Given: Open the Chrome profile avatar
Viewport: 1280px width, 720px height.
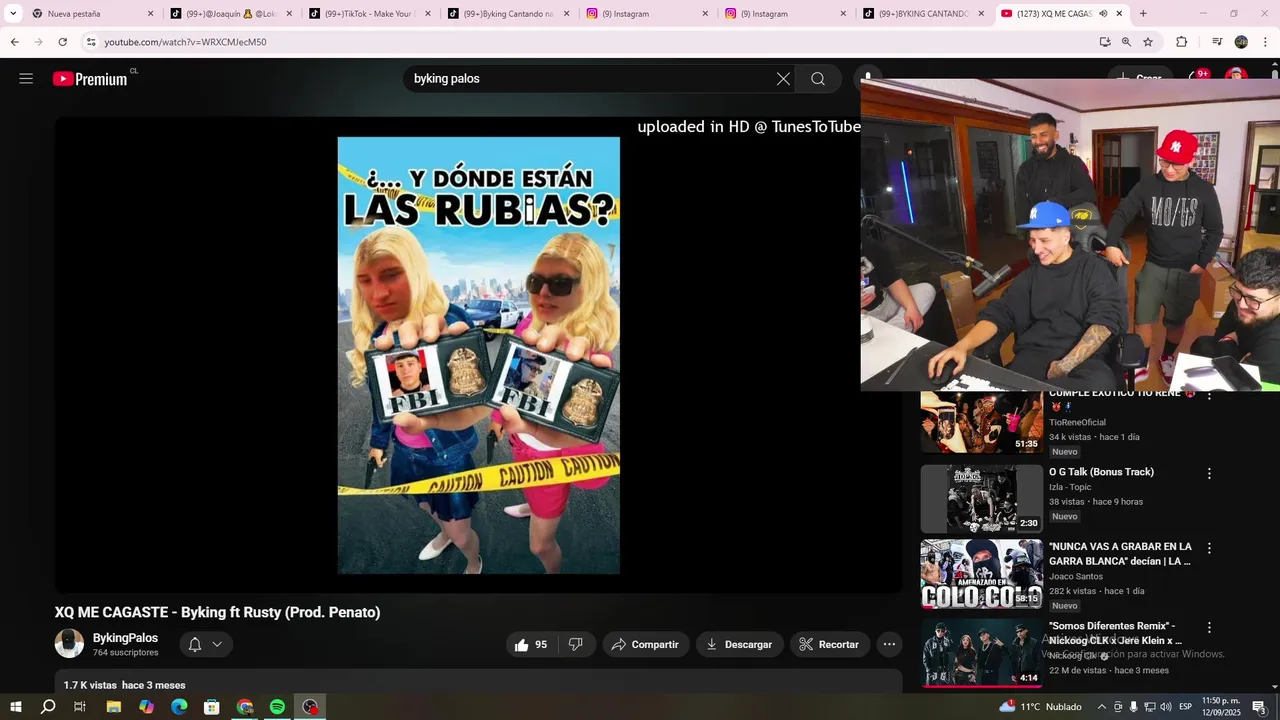Looking at the screenshot, I should point(1241,42).
